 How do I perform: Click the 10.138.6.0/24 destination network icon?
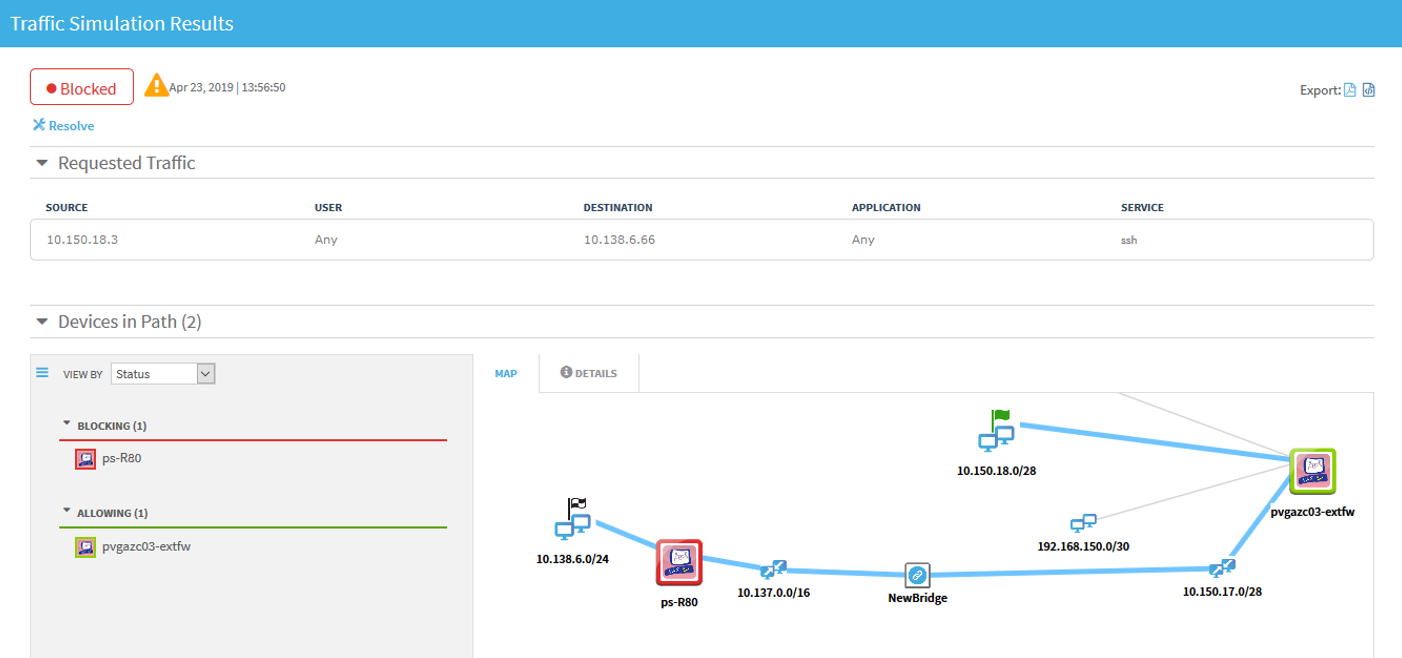(x=573, y=525)
